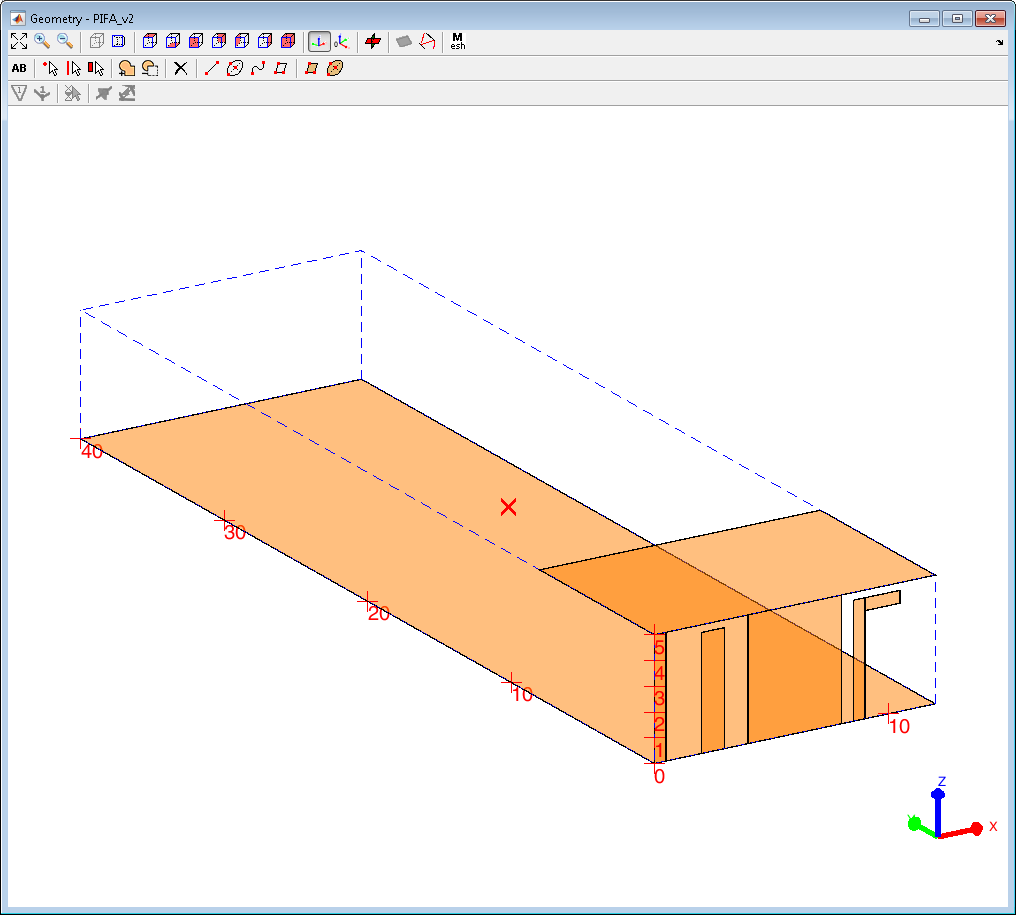Click the last red cube view preset
This screenshot has width=1016, height=915.
288,41
